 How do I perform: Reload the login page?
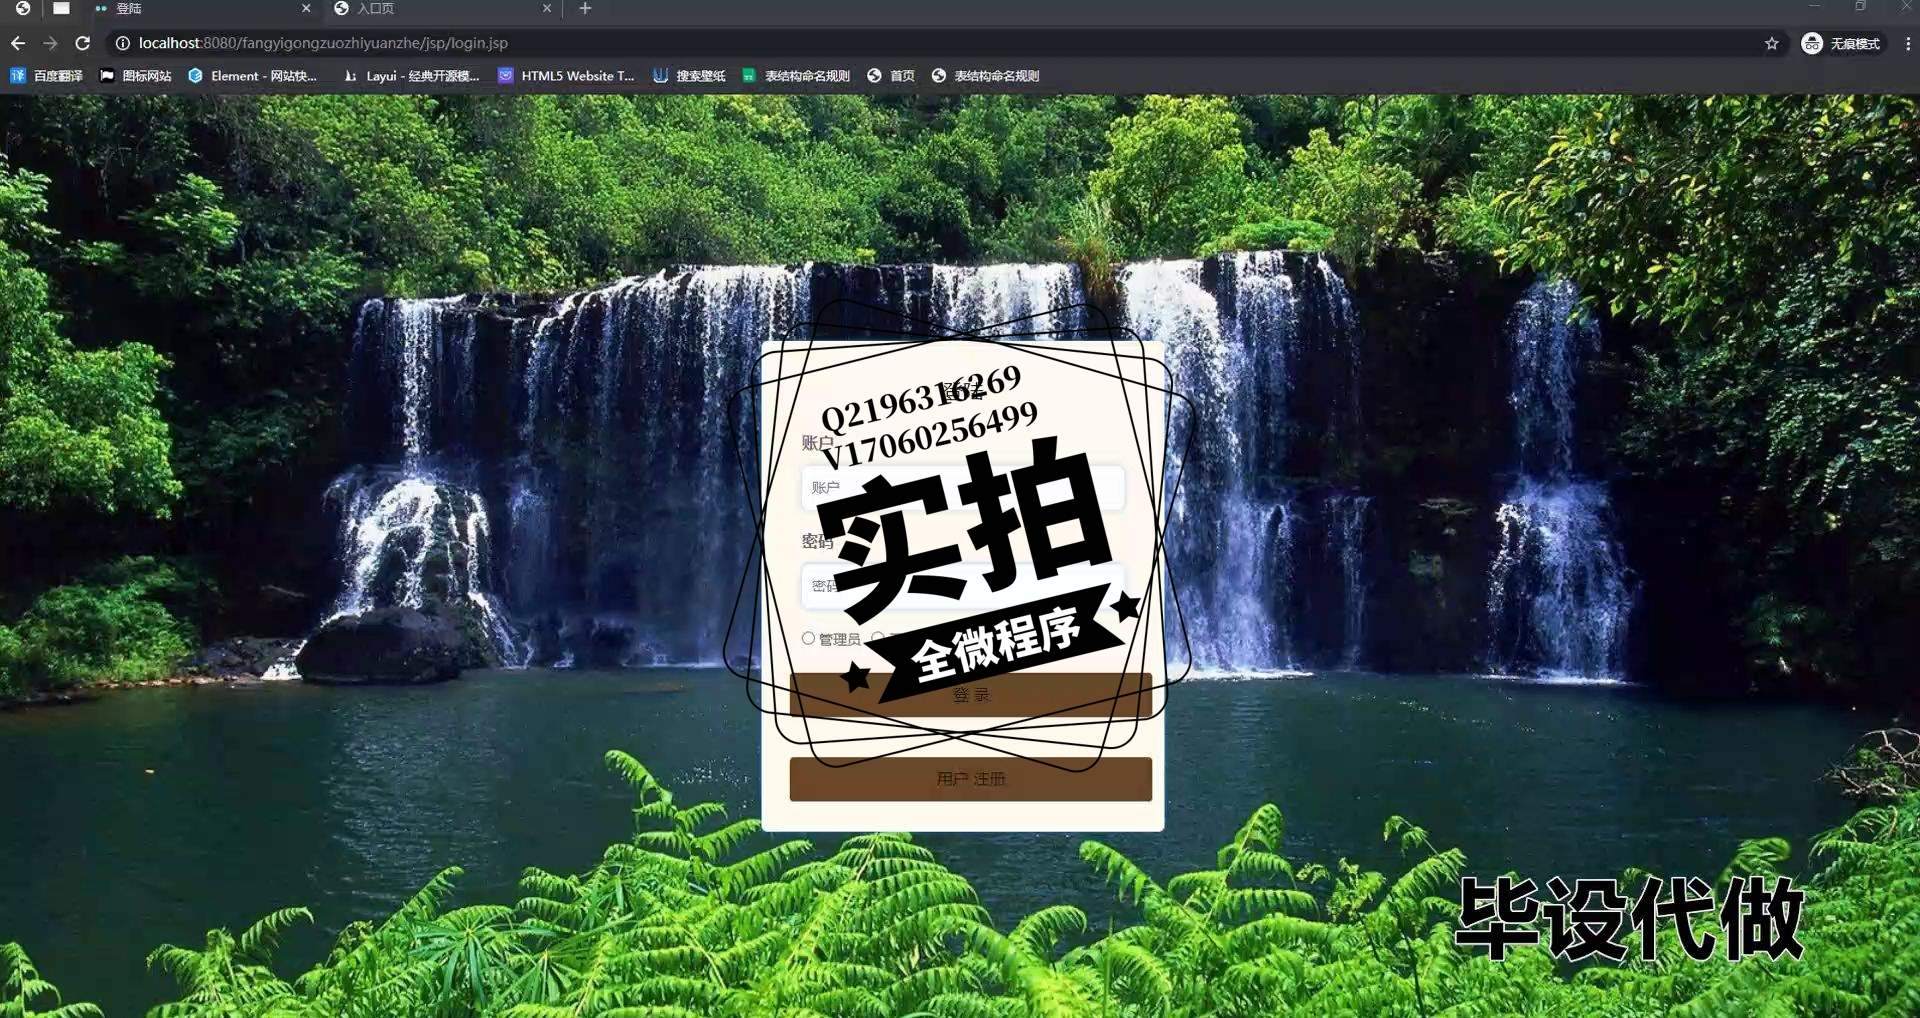tap(83, 43)
